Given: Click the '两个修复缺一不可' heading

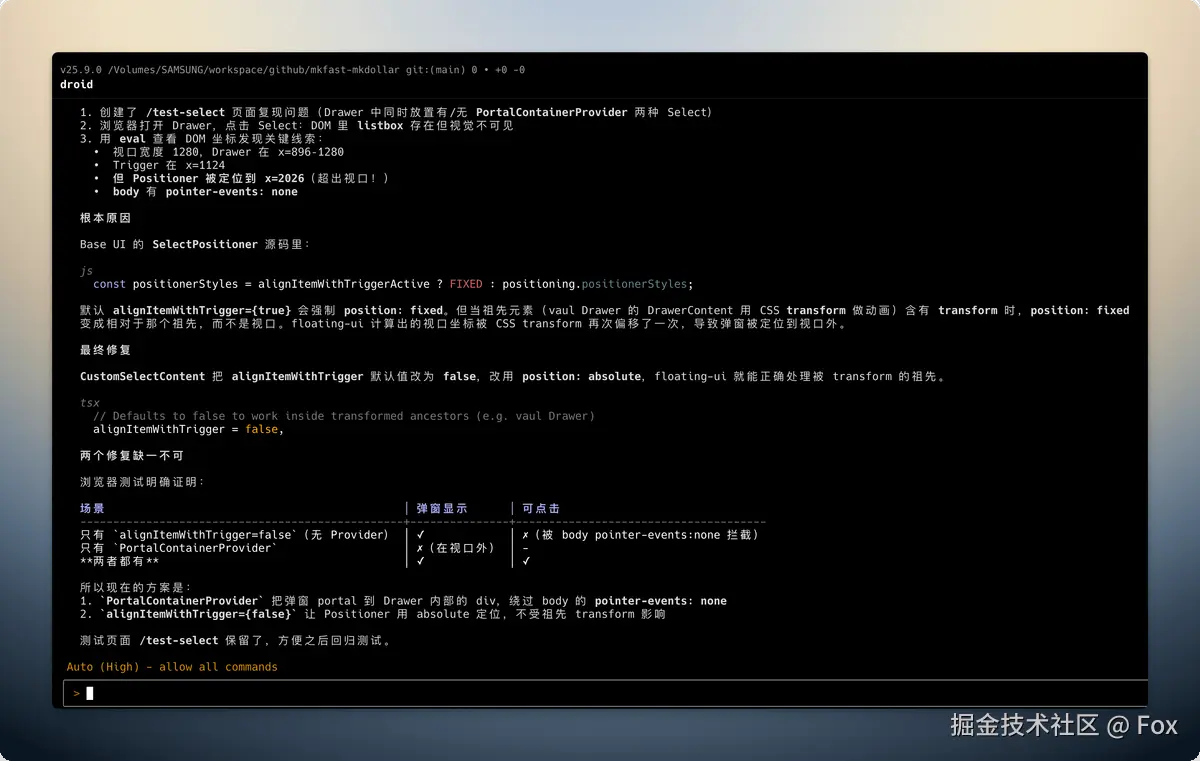Looking at the screenshot, I should 132,455.
